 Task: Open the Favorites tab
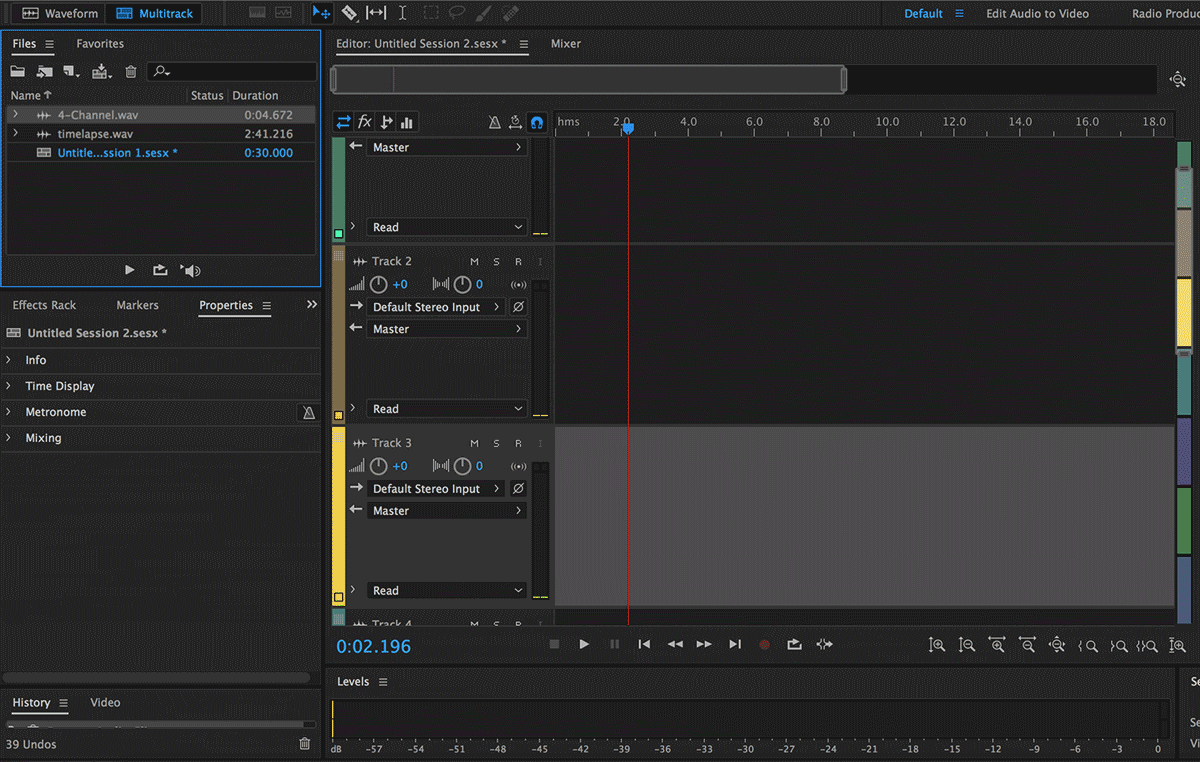[x=100, y=44]
